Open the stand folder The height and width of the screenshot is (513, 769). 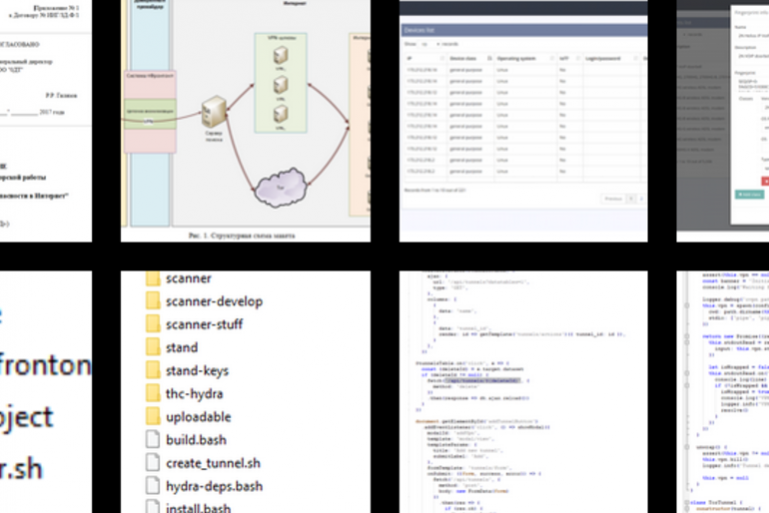(x=182, y=347)
